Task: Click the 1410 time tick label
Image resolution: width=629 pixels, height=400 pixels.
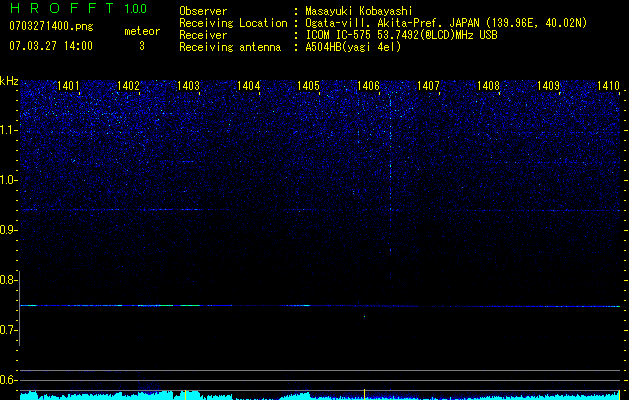Action: pyautogui.click(x=608, y=86)
